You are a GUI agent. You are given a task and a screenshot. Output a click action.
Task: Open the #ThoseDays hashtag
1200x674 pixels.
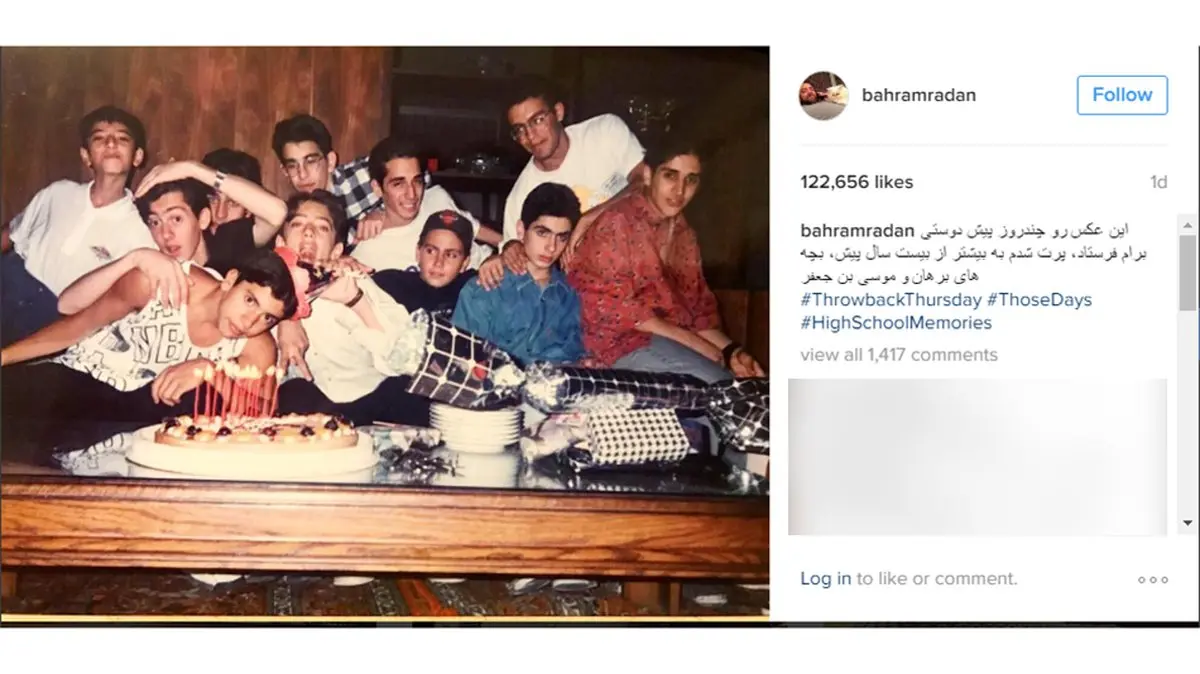[1040, 300]
